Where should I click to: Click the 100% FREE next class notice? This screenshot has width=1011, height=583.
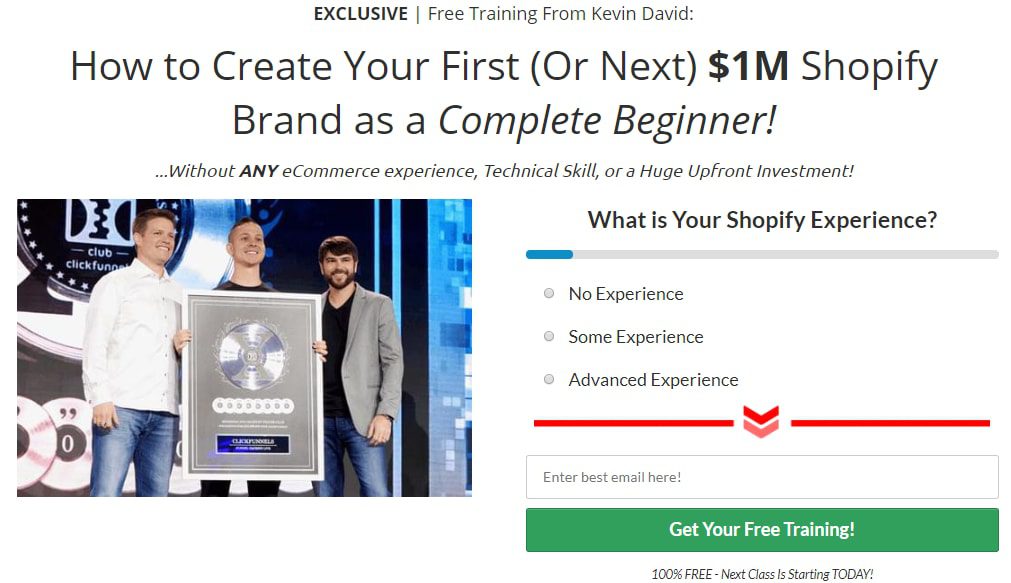click(762, 574)
